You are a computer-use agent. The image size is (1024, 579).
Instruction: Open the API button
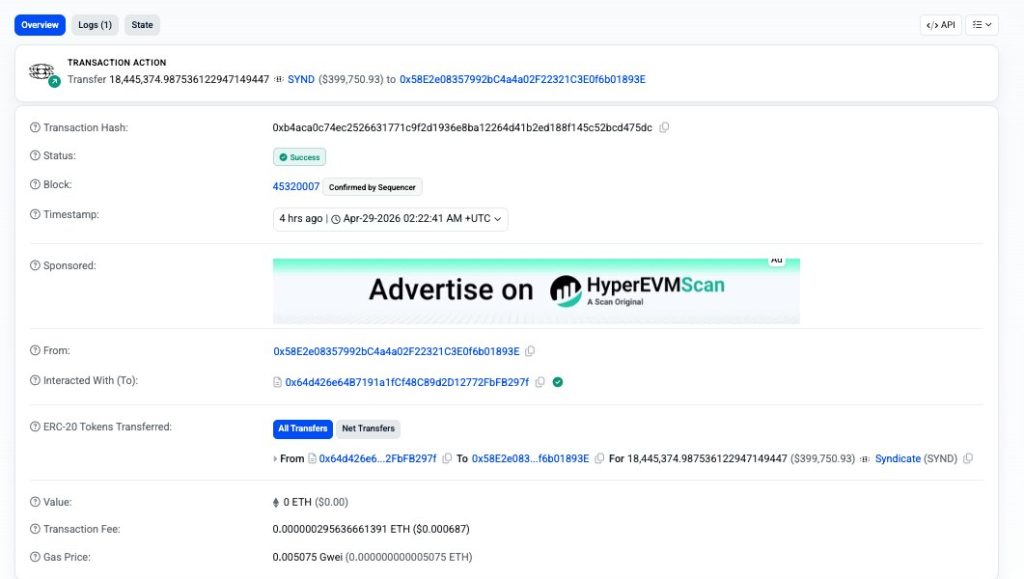click(940, 24)
